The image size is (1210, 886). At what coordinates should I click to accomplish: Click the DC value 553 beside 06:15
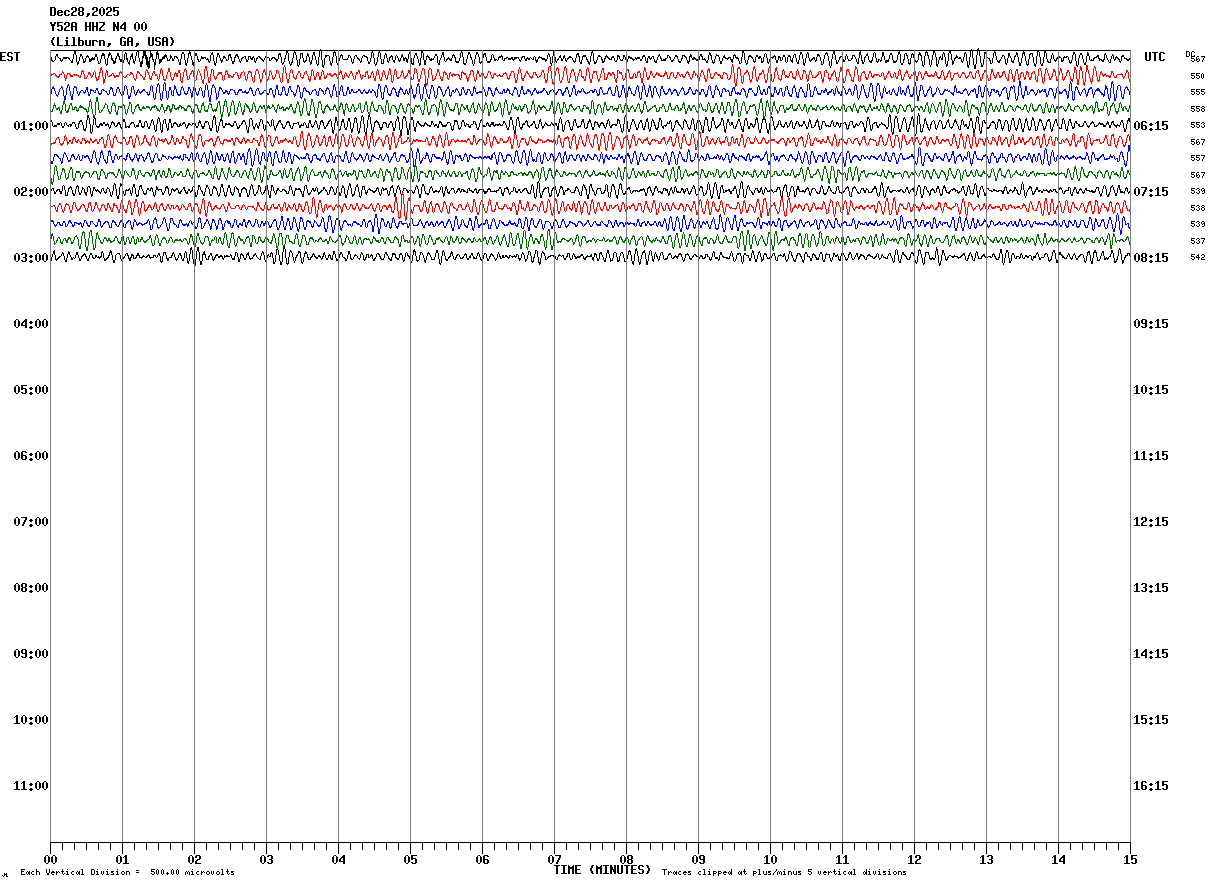1197,125
